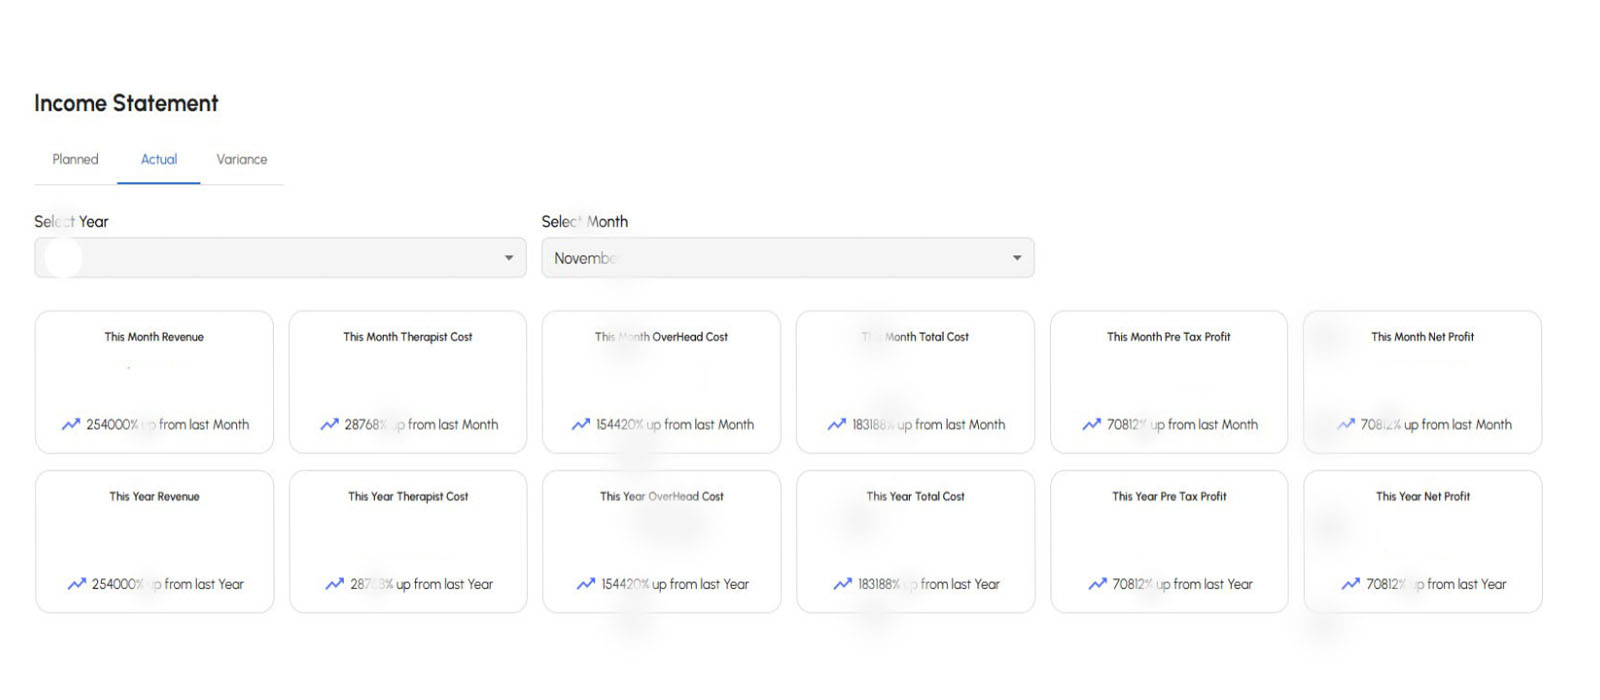
Task: Click trend arrow in This Month Pre Tax Profit
Action: pyautogui.click(x=1092, y=425)
